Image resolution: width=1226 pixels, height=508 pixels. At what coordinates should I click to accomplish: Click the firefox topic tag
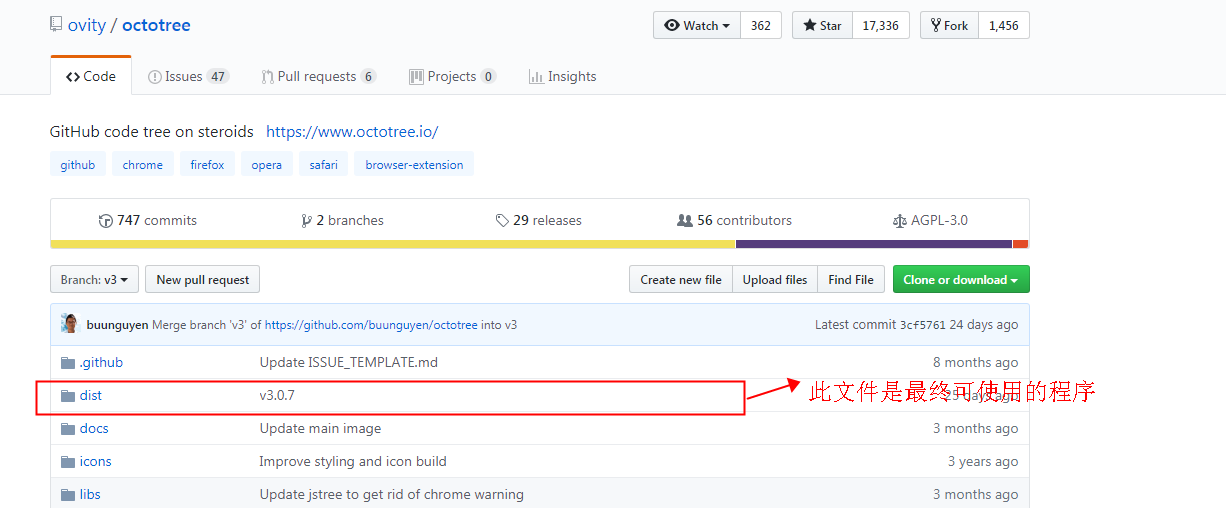pos(207,165)
